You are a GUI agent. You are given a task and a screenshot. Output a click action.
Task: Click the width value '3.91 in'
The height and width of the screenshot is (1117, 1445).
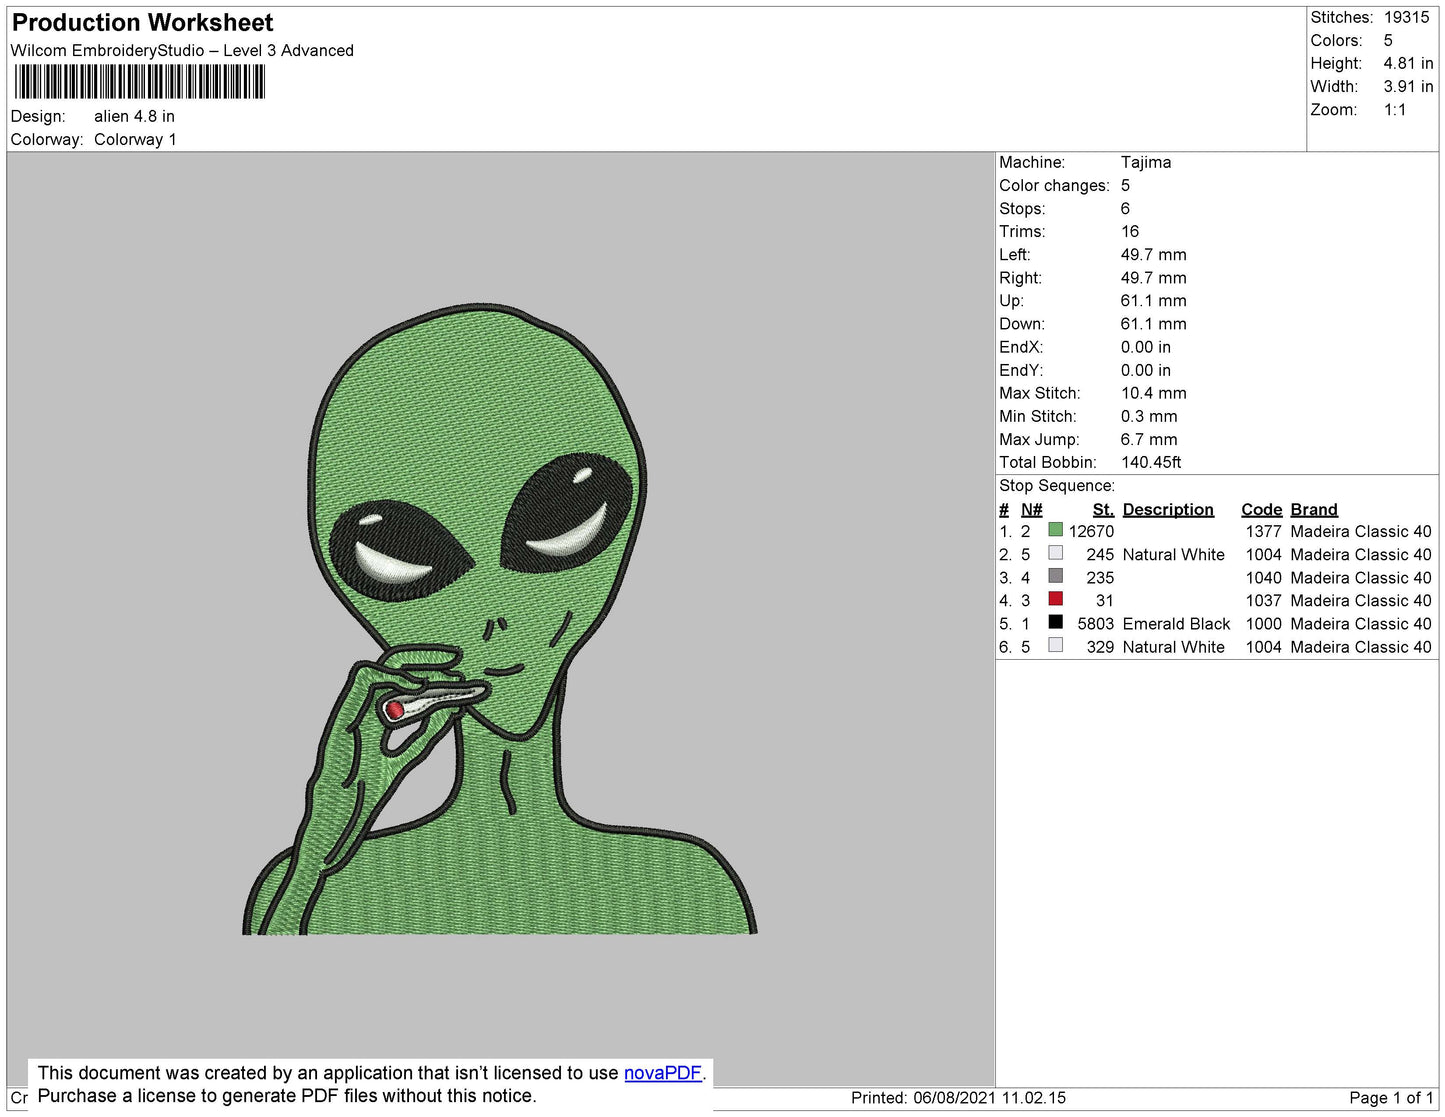tap(1408, 87)
